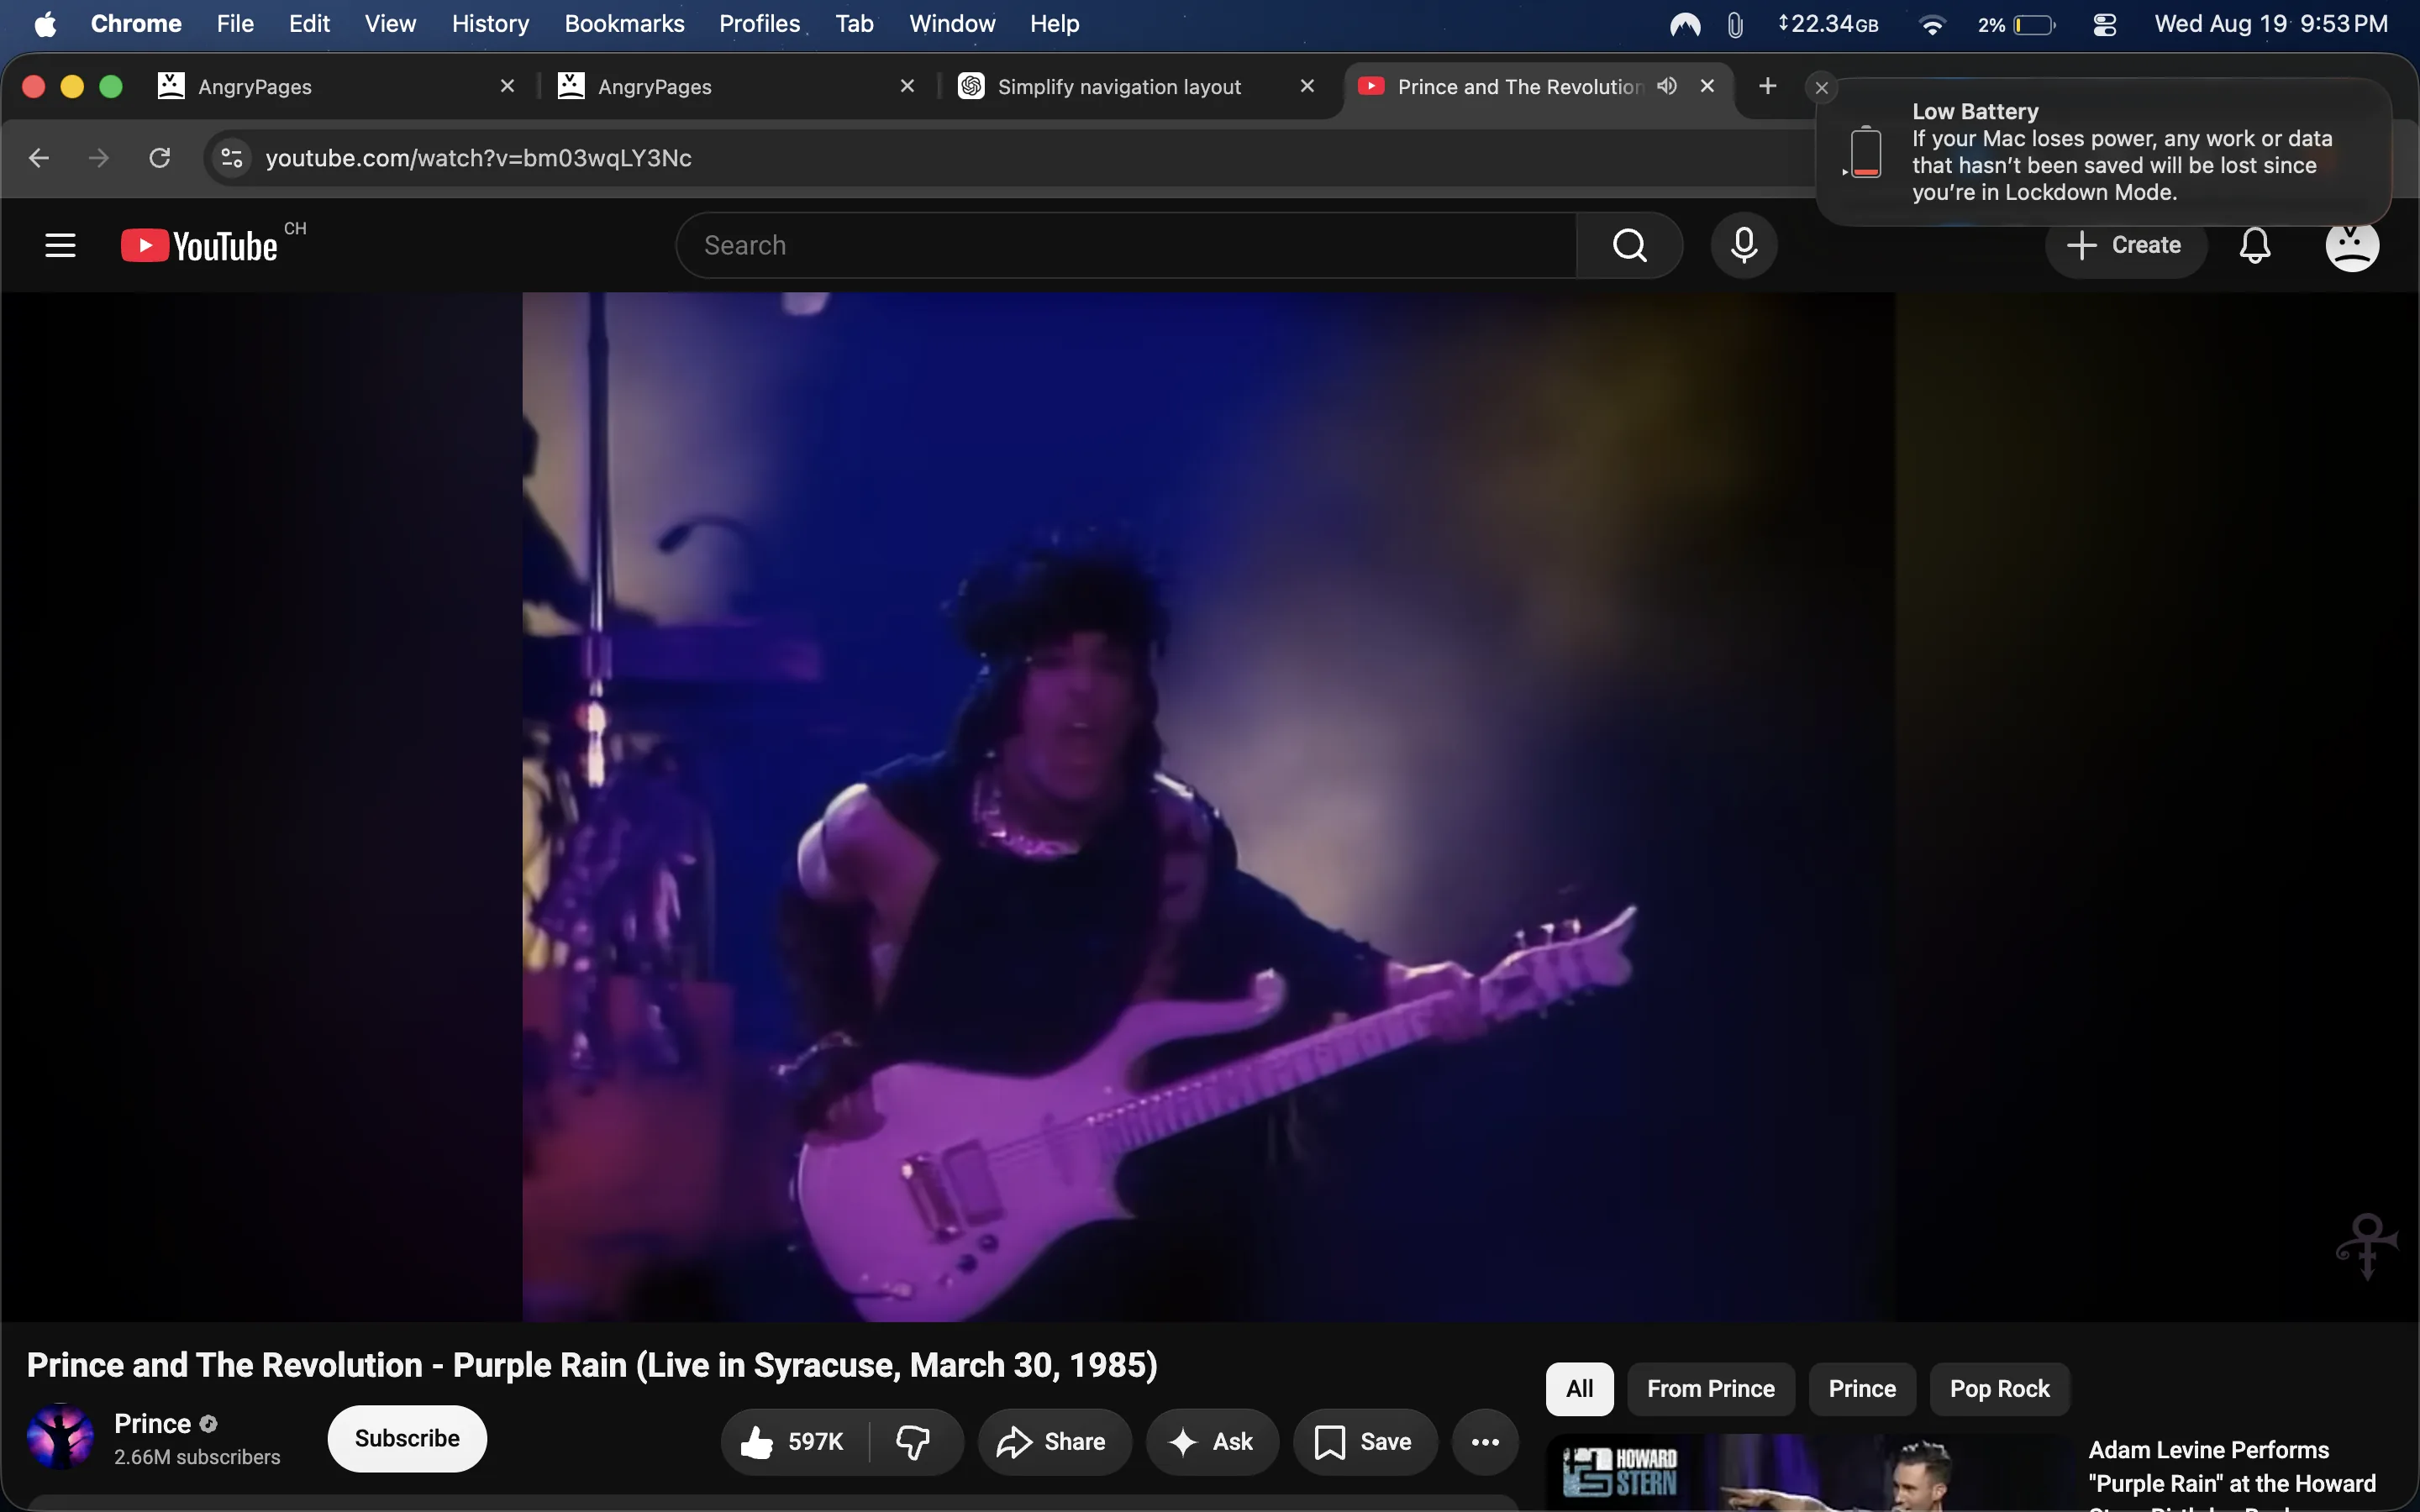Image resolution: width=2420 pixels, height=1512 pixels.
Task: Reload the YouTube page
Action: 160,158
